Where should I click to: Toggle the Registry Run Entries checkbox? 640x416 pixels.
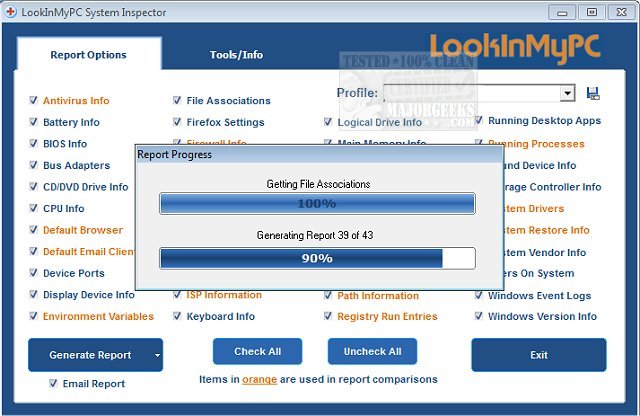[328, 316]
